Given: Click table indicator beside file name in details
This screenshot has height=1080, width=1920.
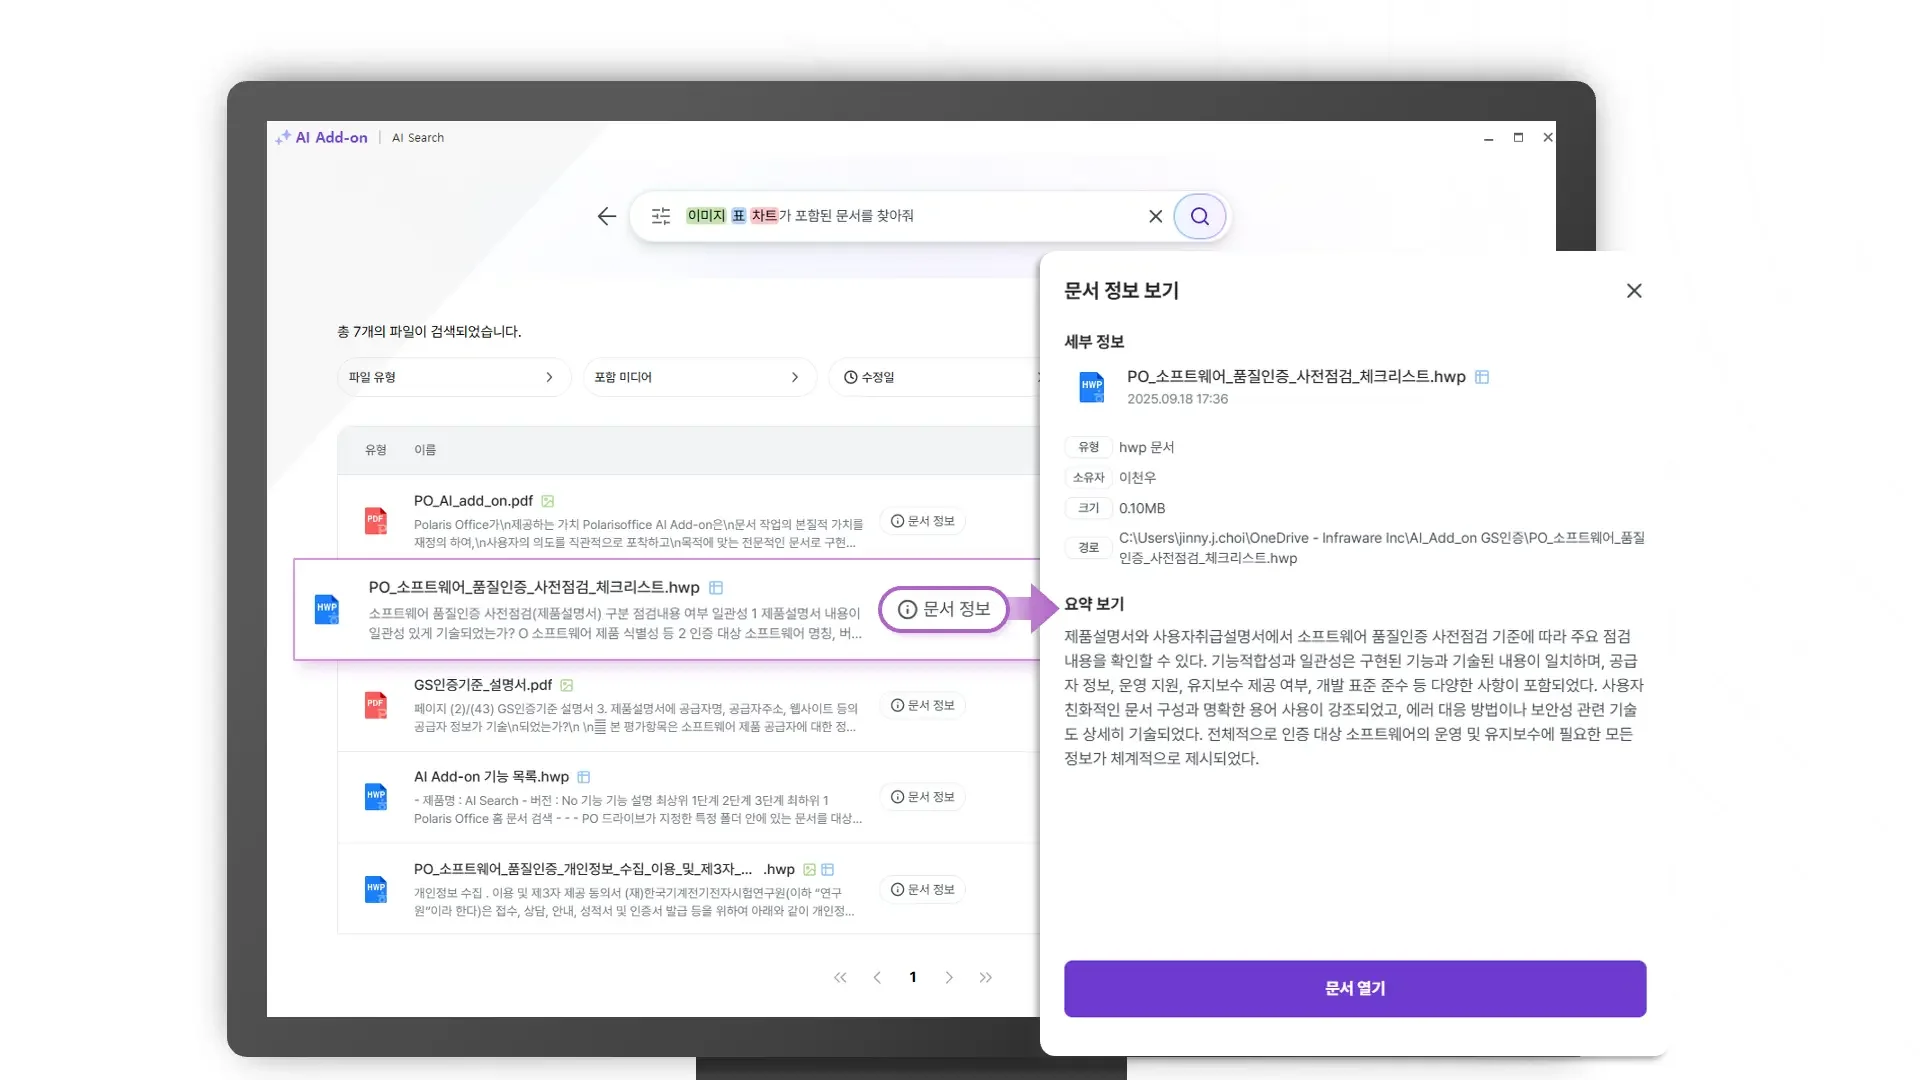Looking at the screenshot, I should click(1482, 377).
